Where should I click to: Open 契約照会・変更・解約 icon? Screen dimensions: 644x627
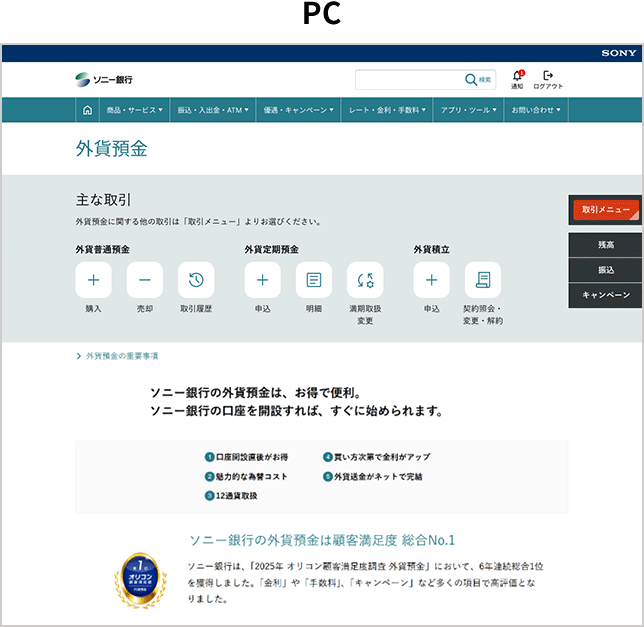(x=483, y=280)
